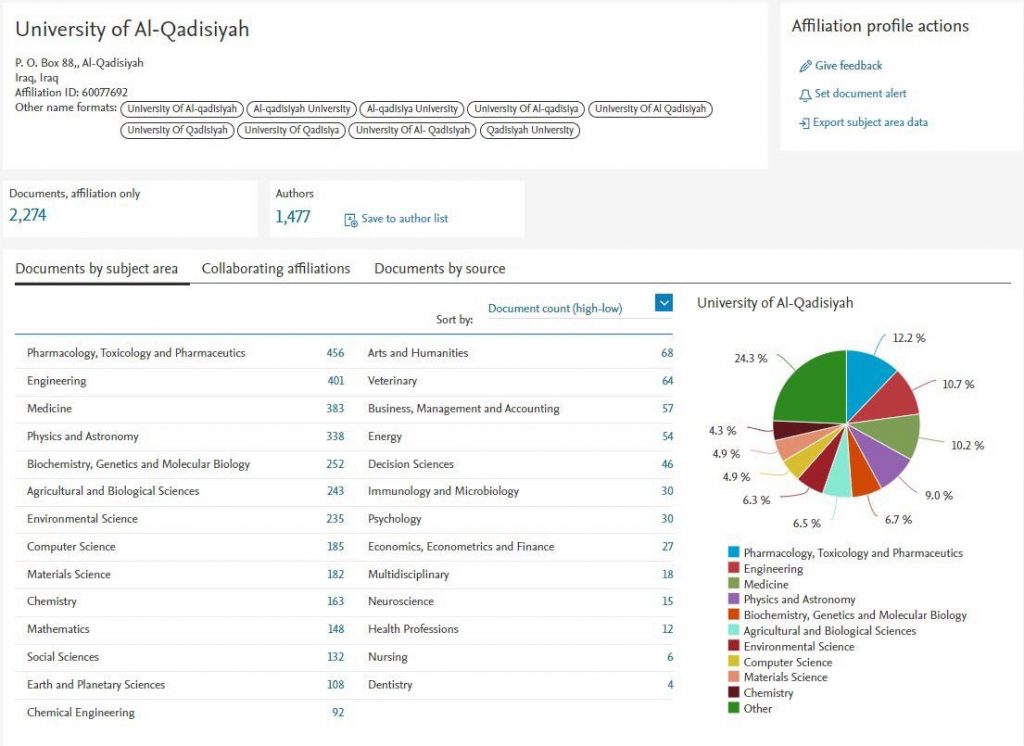Open the 401 Engineering documents link
Viewport: 1024px width, 746px height.
click(334, 381)
